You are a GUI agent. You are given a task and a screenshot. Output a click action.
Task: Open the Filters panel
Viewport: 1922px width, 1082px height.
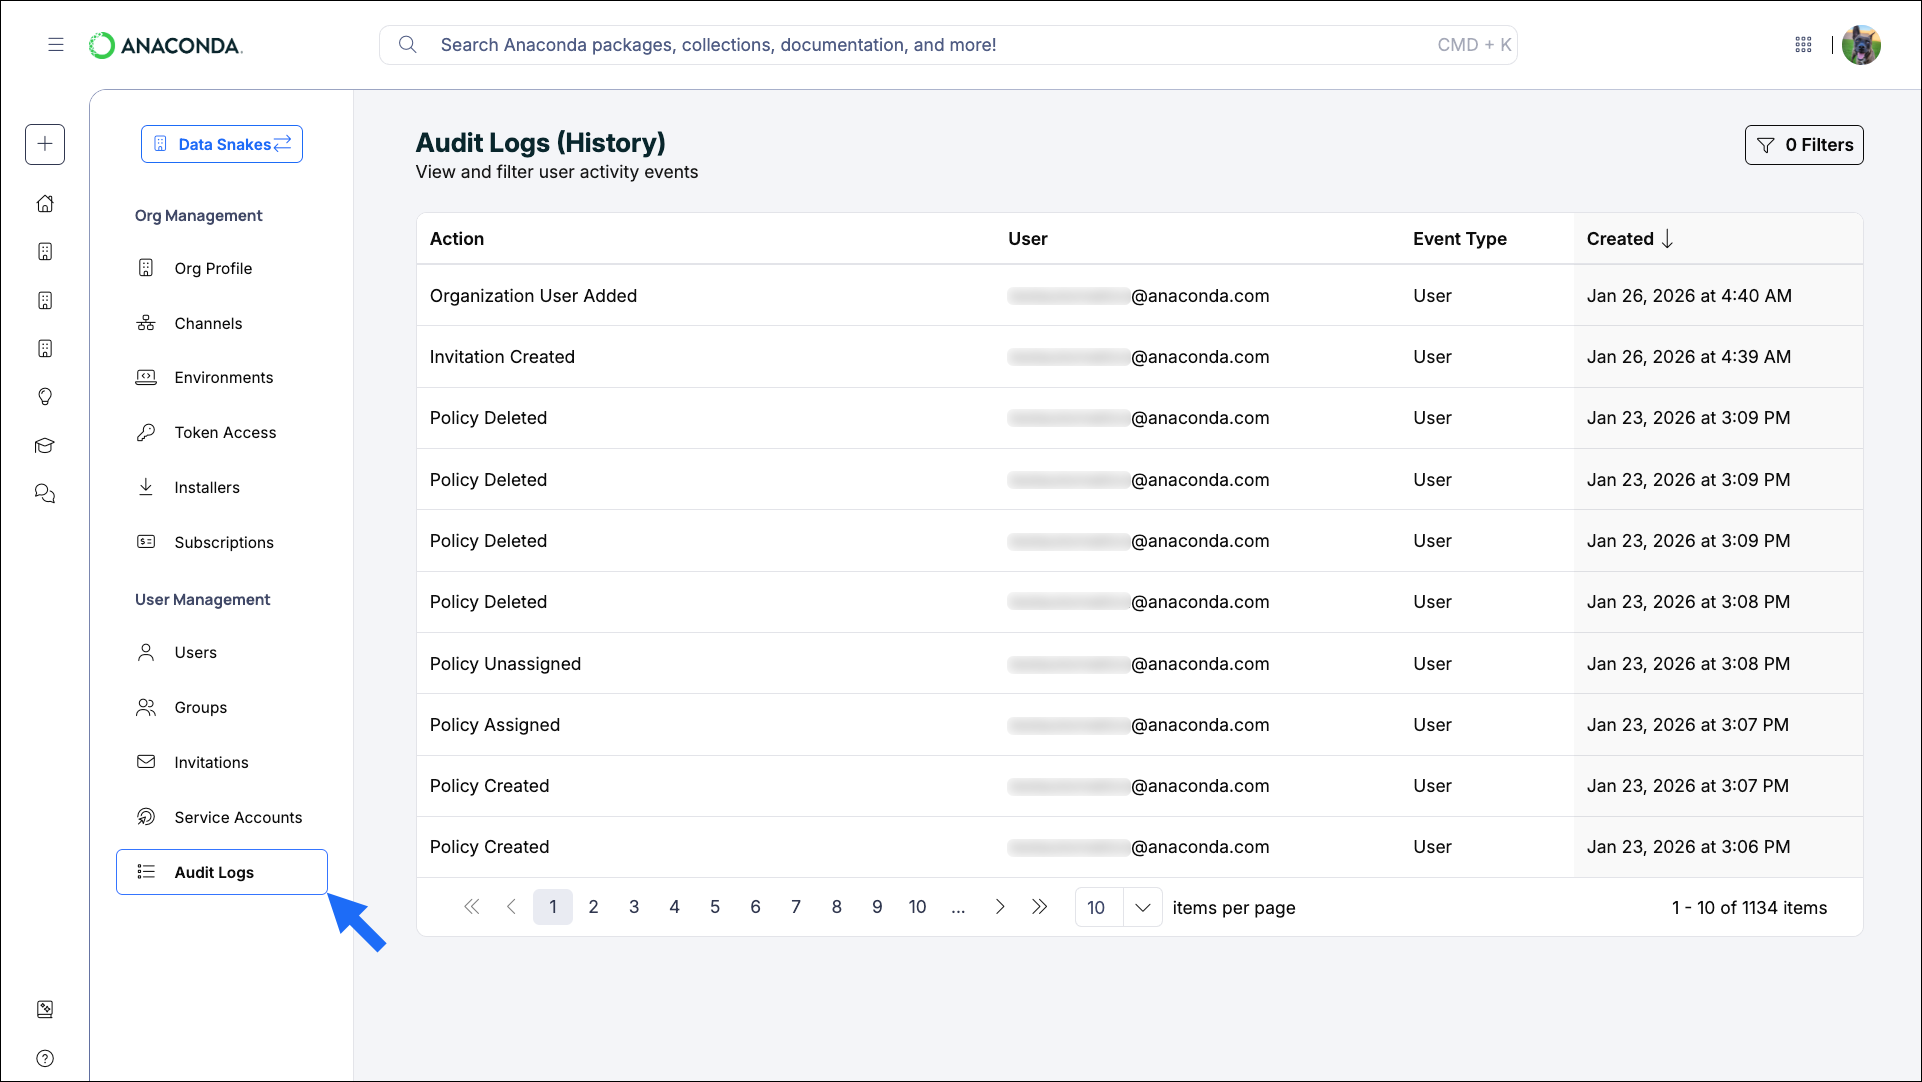(x=1804, y=144)
